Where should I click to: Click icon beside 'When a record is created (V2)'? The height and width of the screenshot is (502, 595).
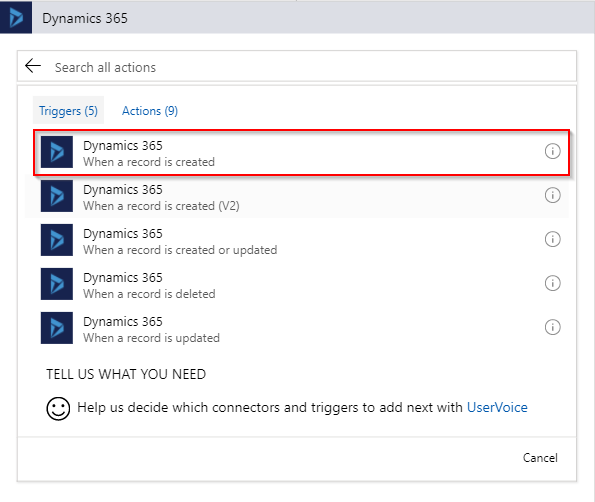tap(57, 196)
